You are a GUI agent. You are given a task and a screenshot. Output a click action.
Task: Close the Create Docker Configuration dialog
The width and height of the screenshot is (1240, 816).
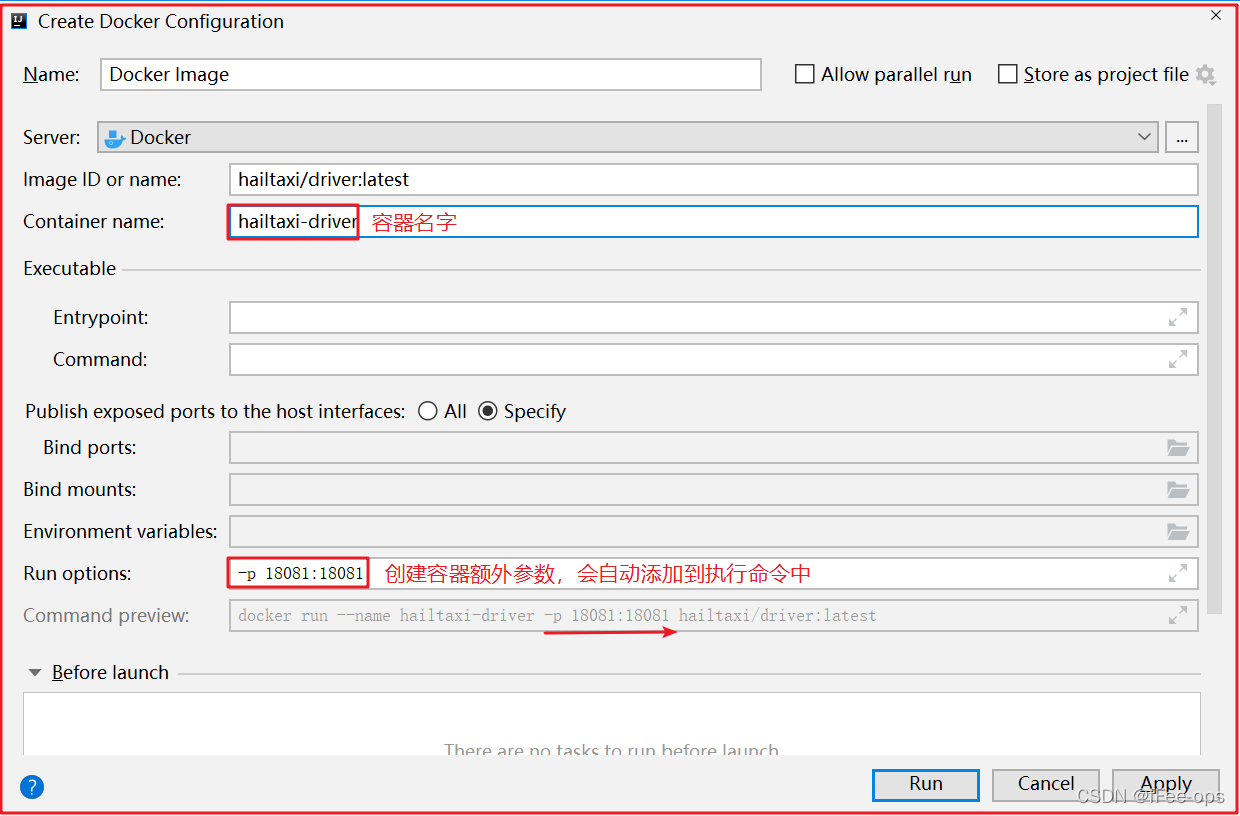click(1216, 16)
